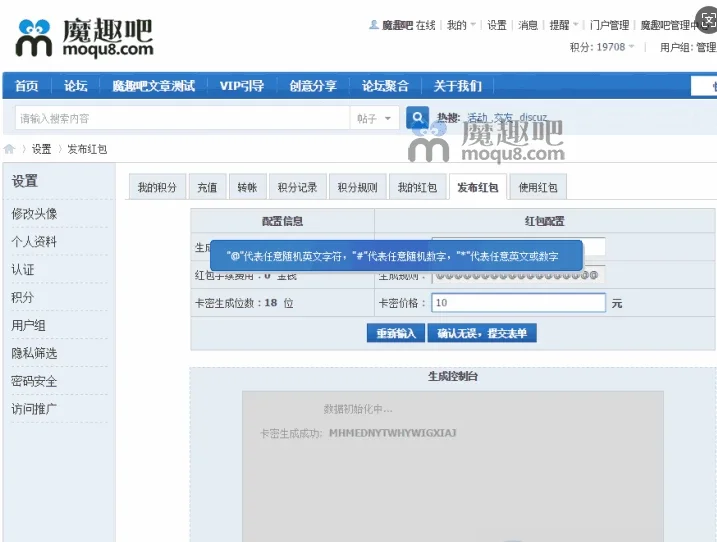Viewport: 717px width, 542px height.
Task: Open the 帖子 search type dropdown
Action: tap(374, 118)
